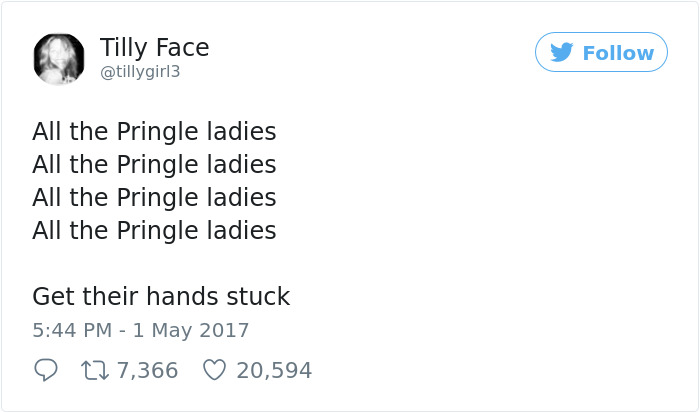Image resolution: width=700 pixels, height=413 pixels.
Task: Click the word "hands" in the tweet
Action: pyautogui.click(x=183, y=297)
